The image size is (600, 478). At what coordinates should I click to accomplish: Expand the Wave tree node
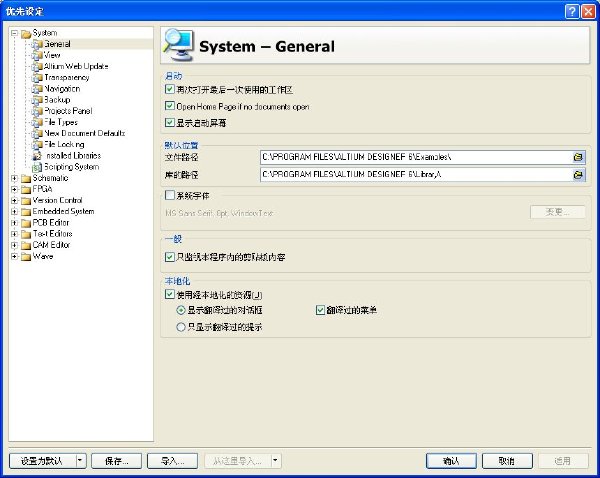coord(15,256)
